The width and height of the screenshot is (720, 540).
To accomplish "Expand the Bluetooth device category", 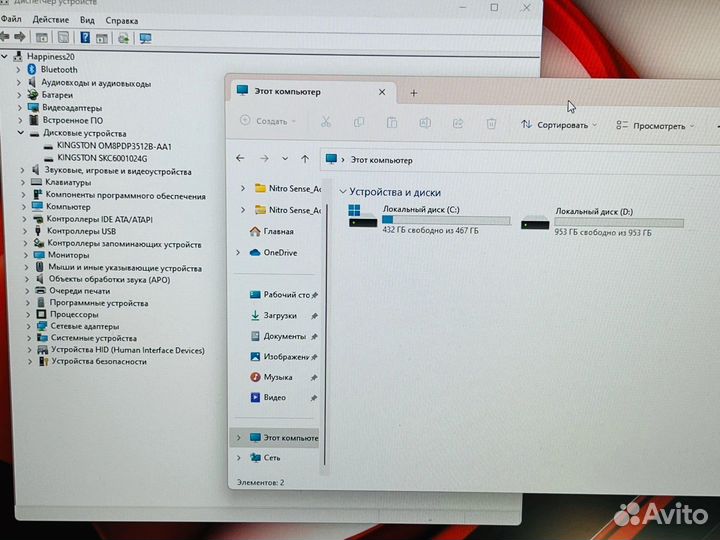I will (x=18, y=69).
